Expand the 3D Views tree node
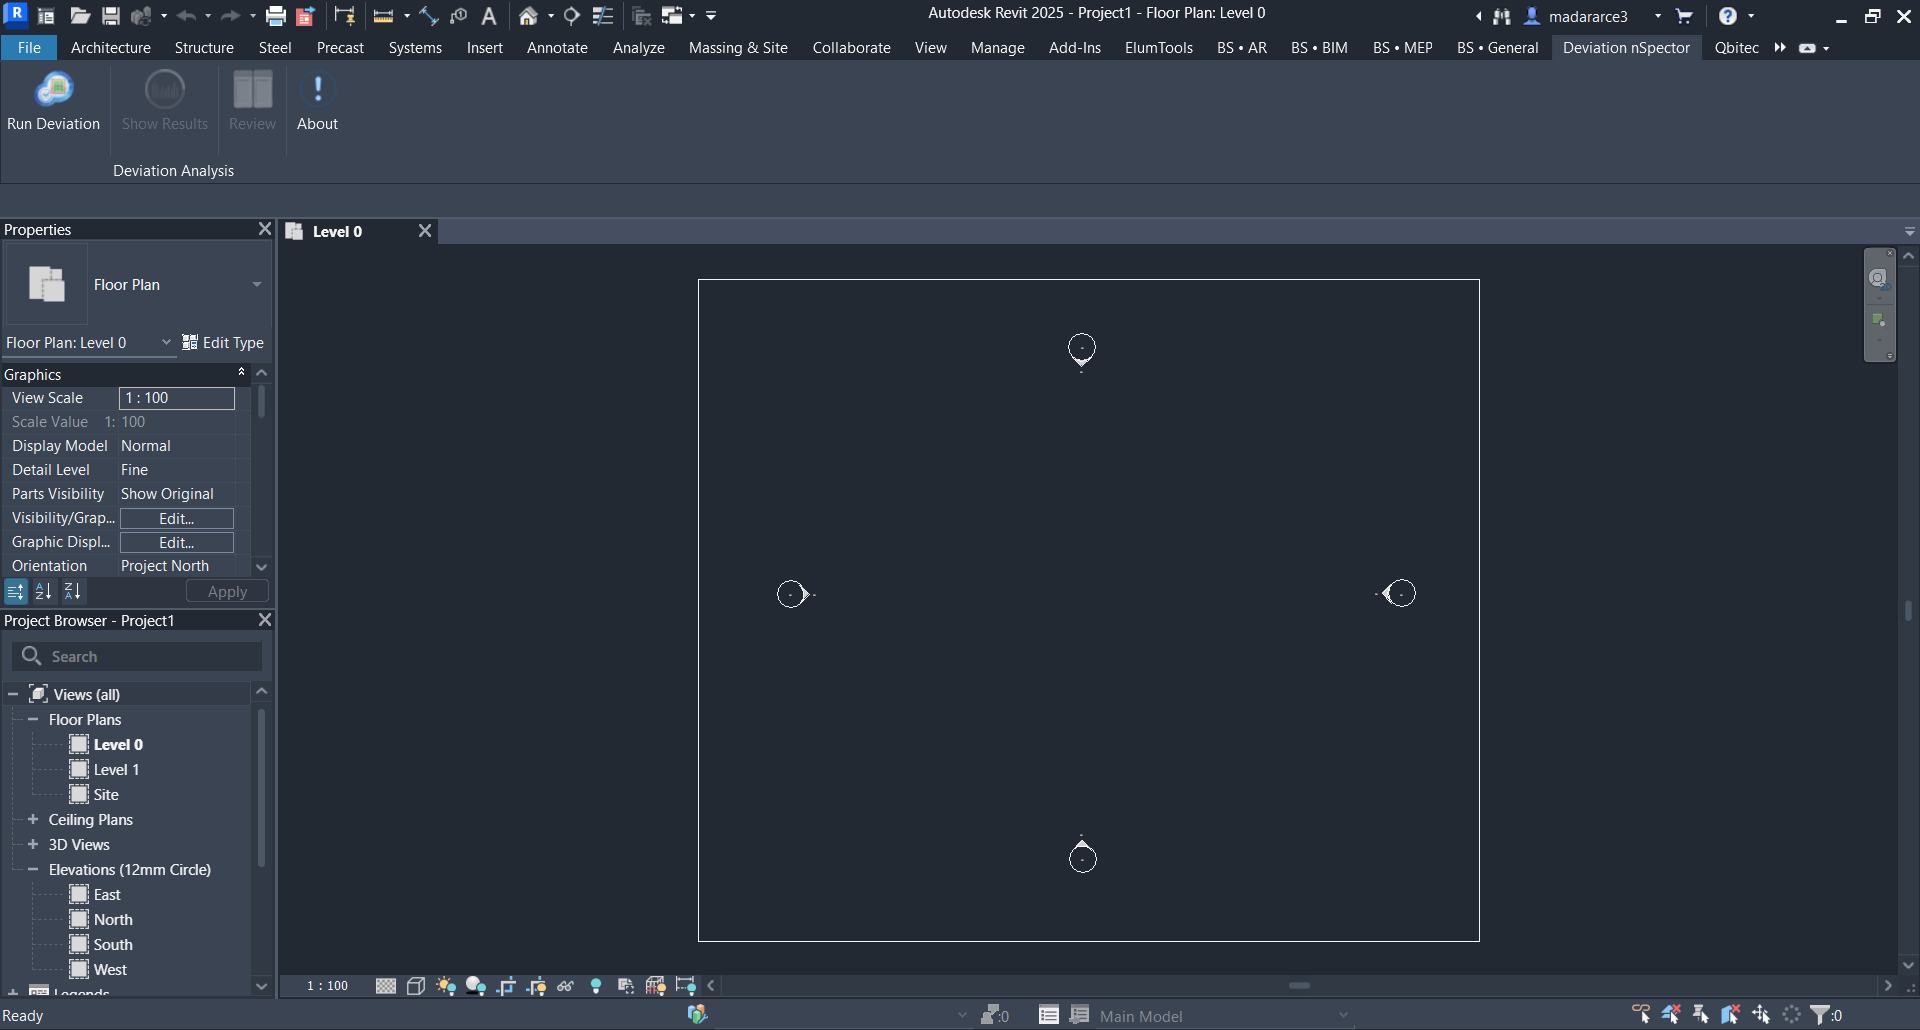The height and width of the screenshot is (1030, 1920). [33, 844]
